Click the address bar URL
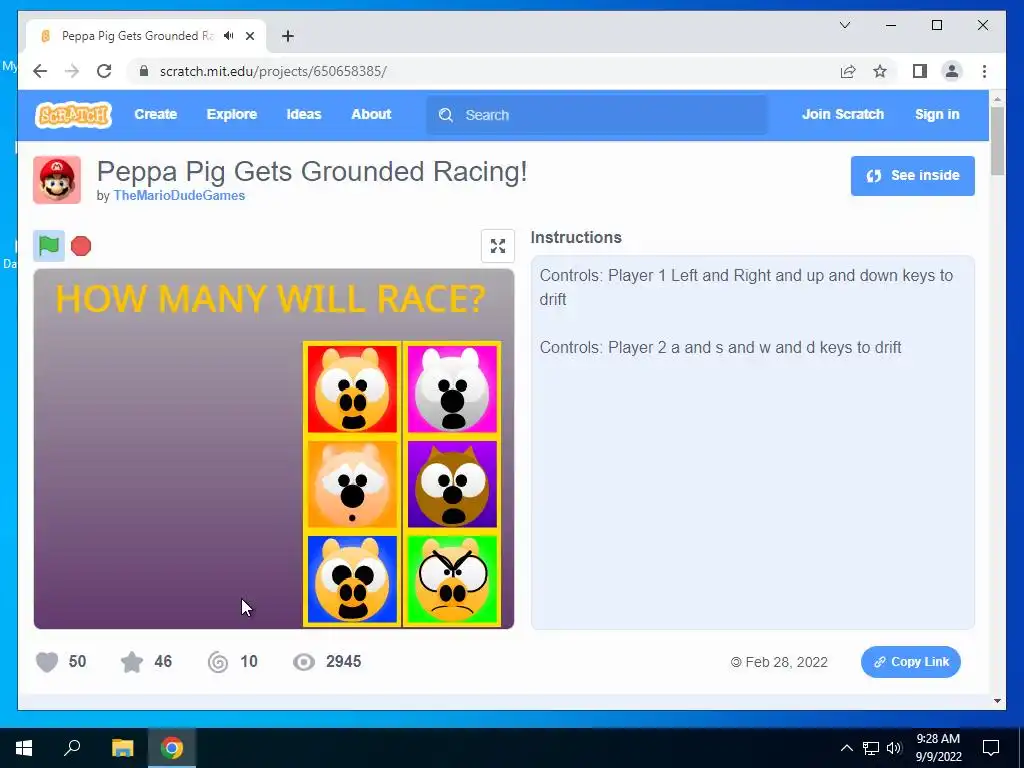 click(273, 71)
